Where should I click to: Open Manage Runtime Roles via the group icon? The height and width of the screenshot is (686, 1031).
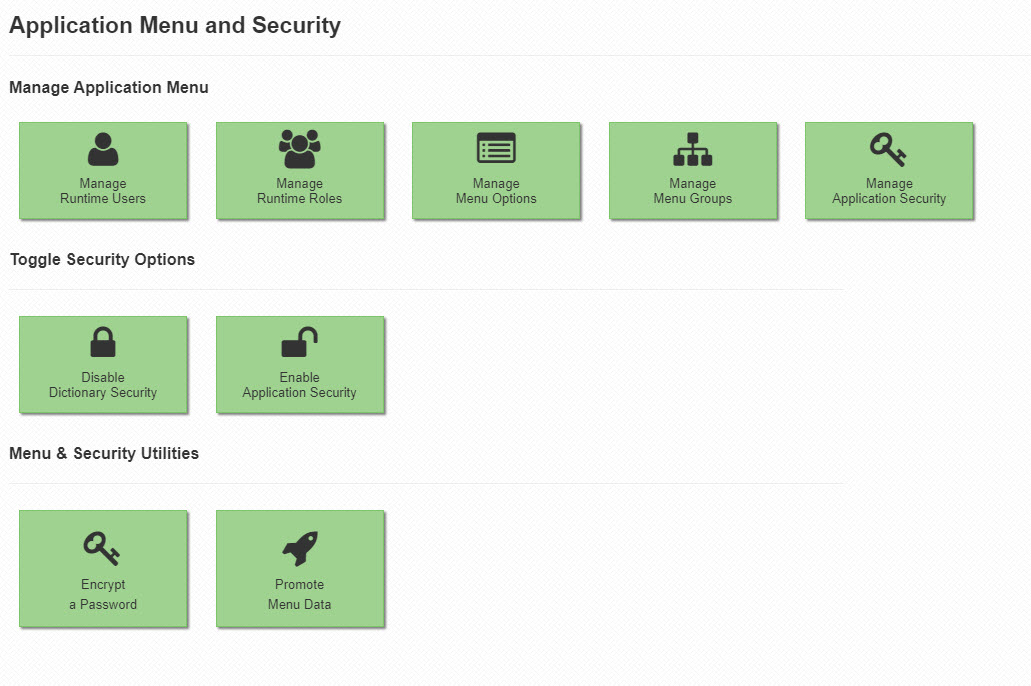tap(299, 149)
